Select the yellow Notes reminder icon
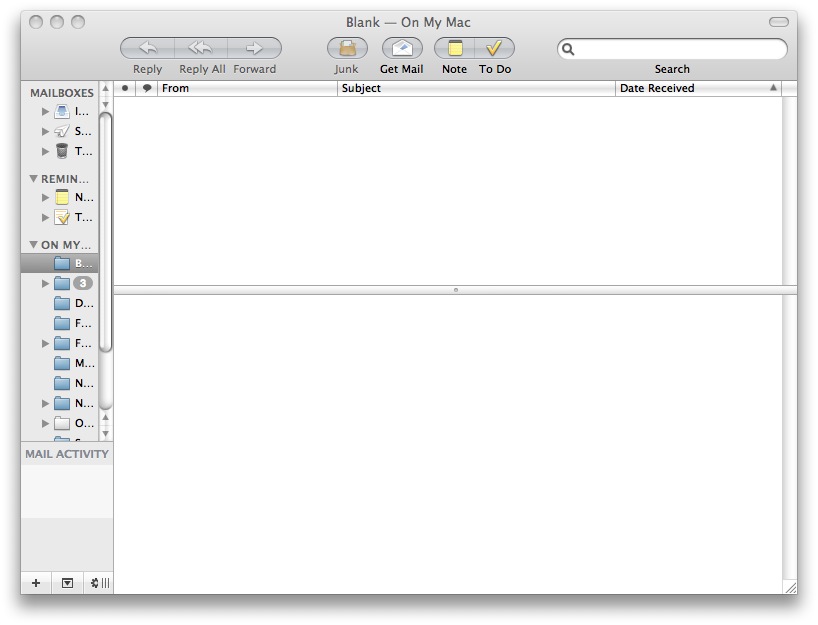 click(62, 197)
